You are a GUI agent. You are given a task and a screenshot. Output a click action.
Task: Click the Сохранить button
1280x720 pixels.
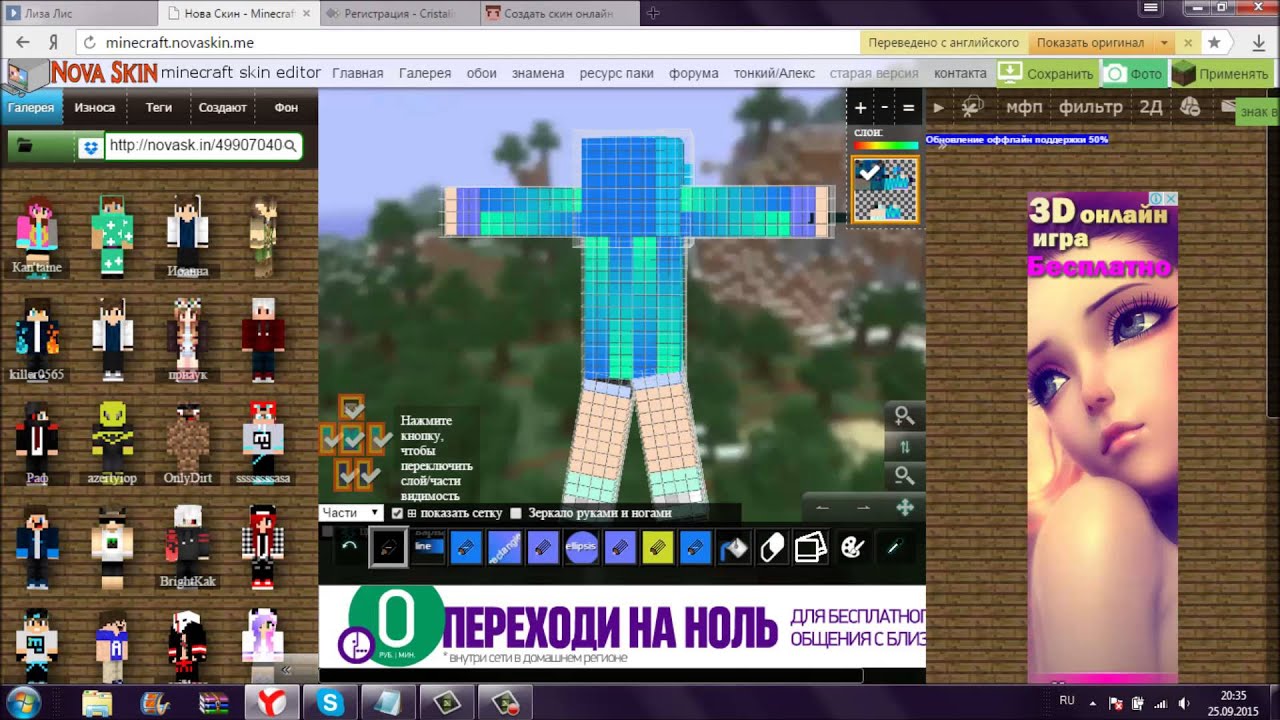(1047, 73)
